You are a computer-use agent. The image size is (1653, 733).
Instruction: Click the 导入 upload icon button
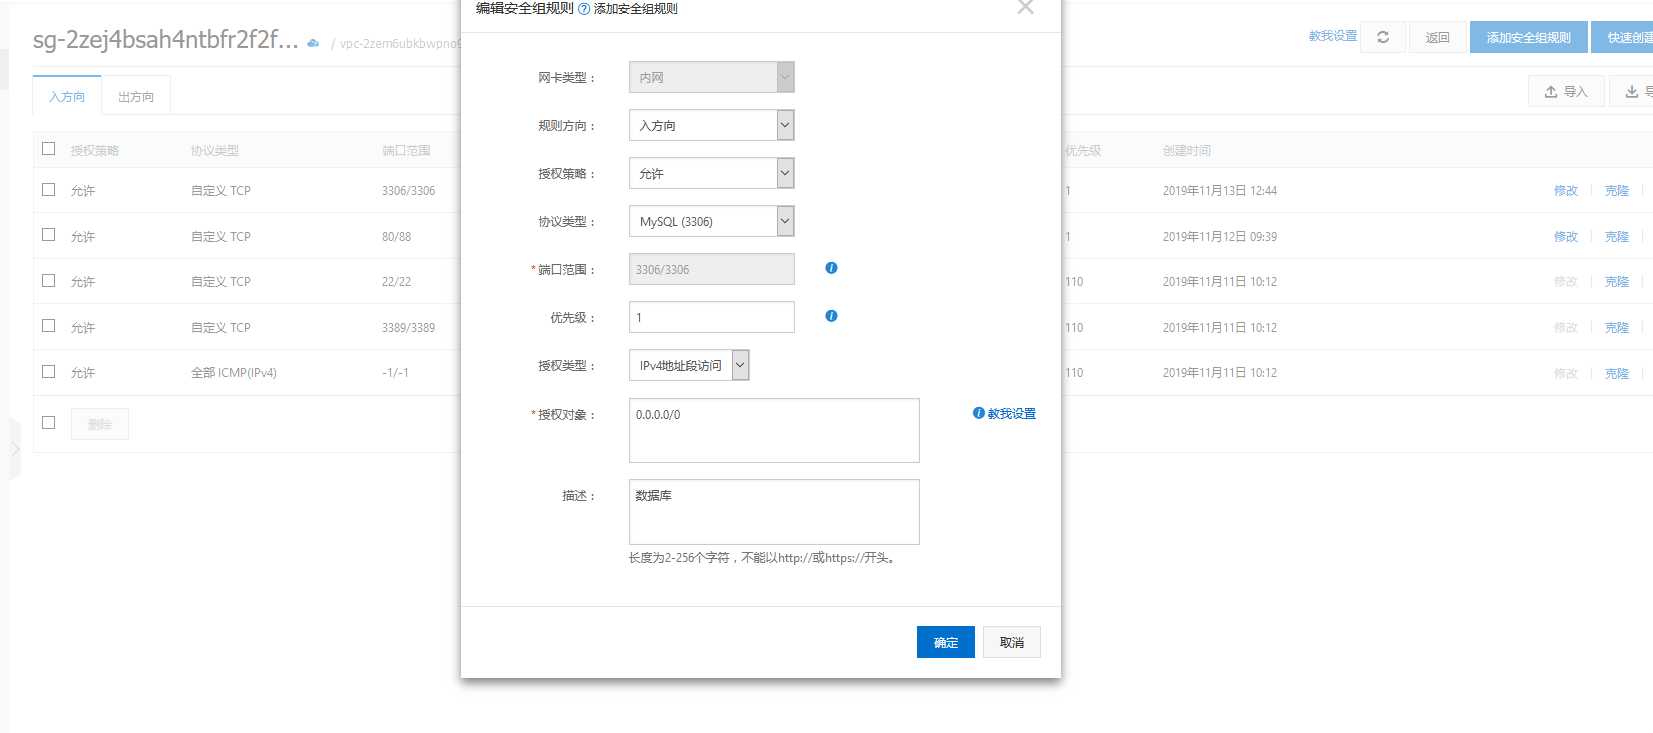click(1566, 92)
